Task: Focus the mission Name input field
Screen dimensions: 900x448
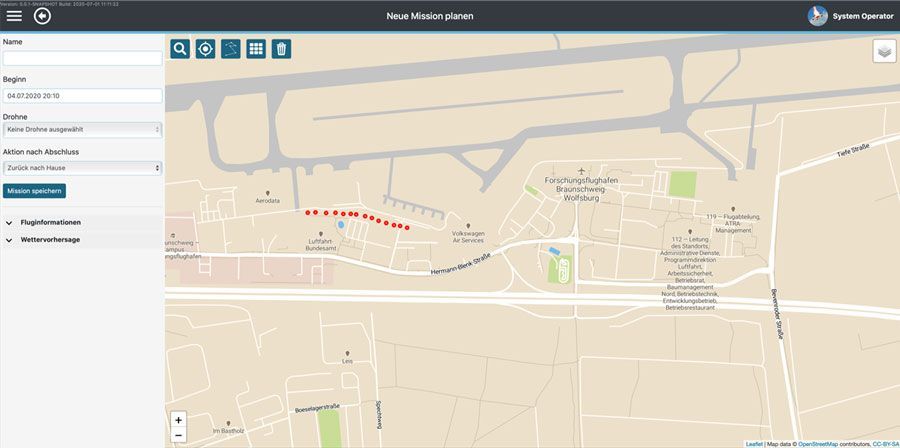Action: [82, 59]
